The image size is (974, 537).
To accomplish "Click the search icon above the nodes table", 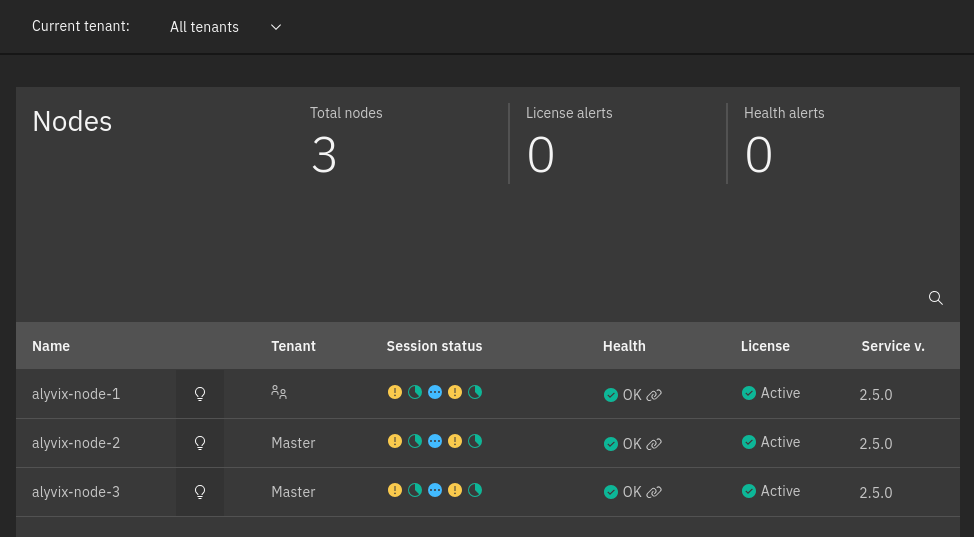I will pos(936,298).
